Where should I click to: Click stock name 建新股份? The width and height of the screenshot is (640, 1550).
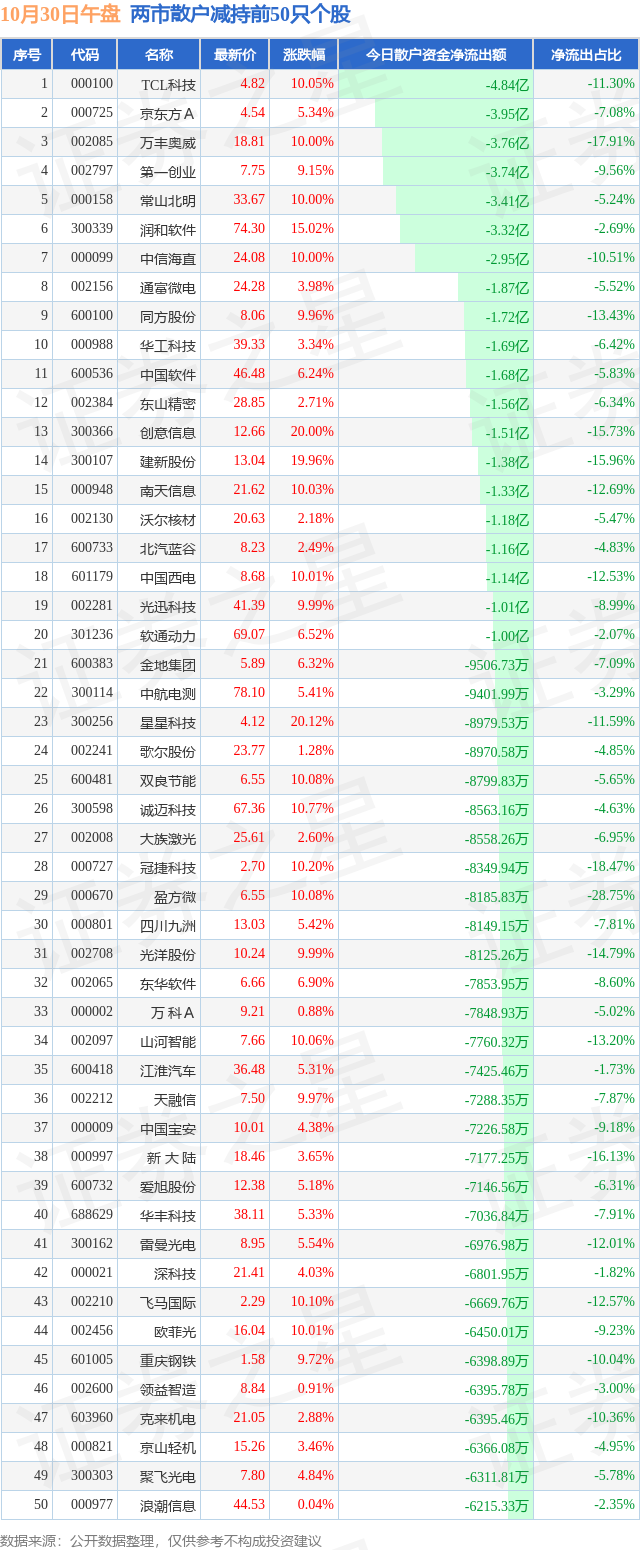point(168,461)
